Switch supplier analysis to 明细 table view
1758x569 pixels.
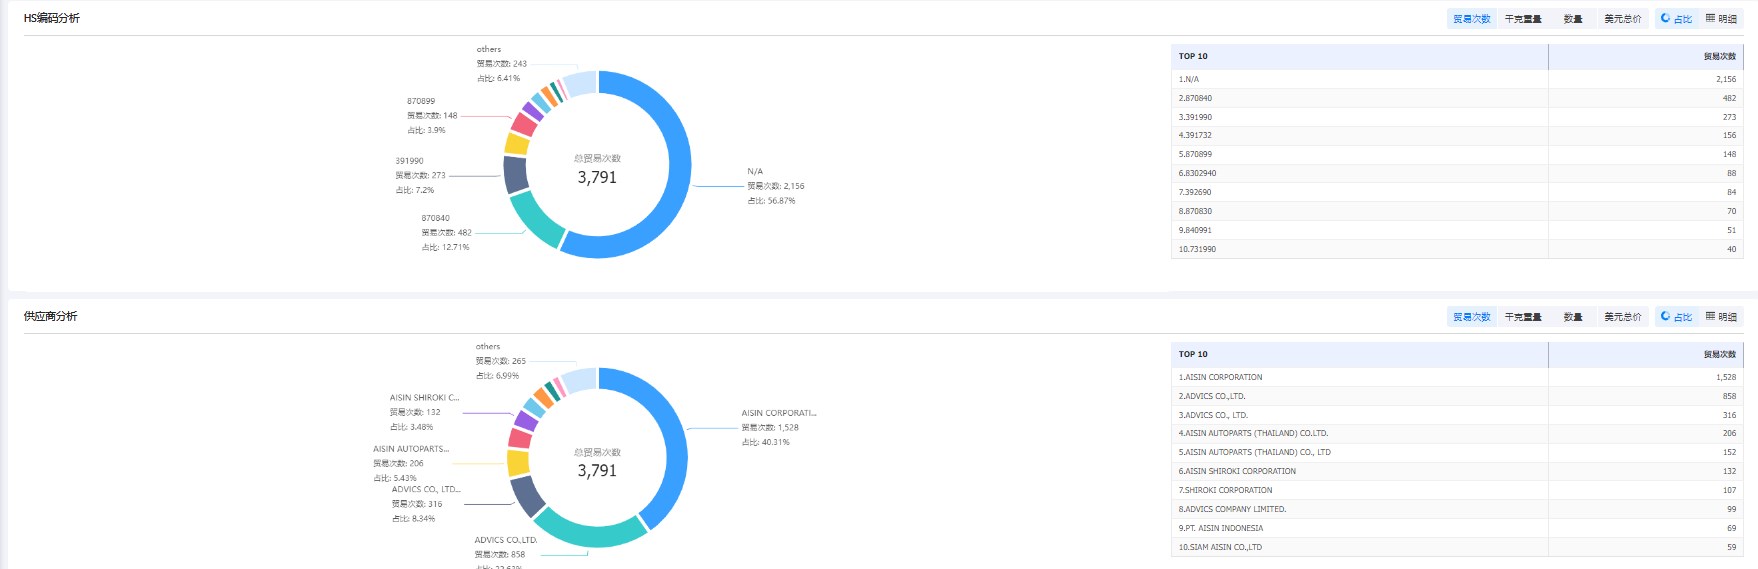point(1721,317)
